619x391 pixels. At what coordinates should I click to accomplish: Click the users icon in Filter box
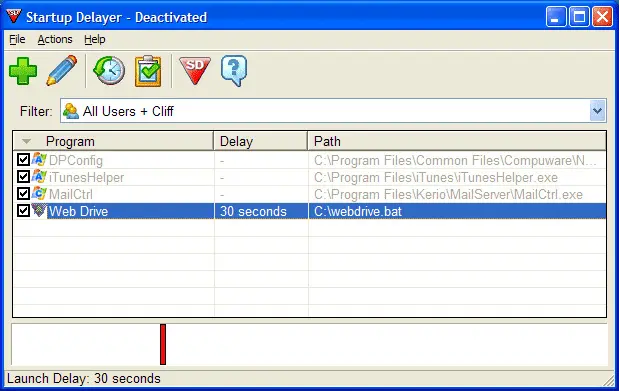[71, 111]
